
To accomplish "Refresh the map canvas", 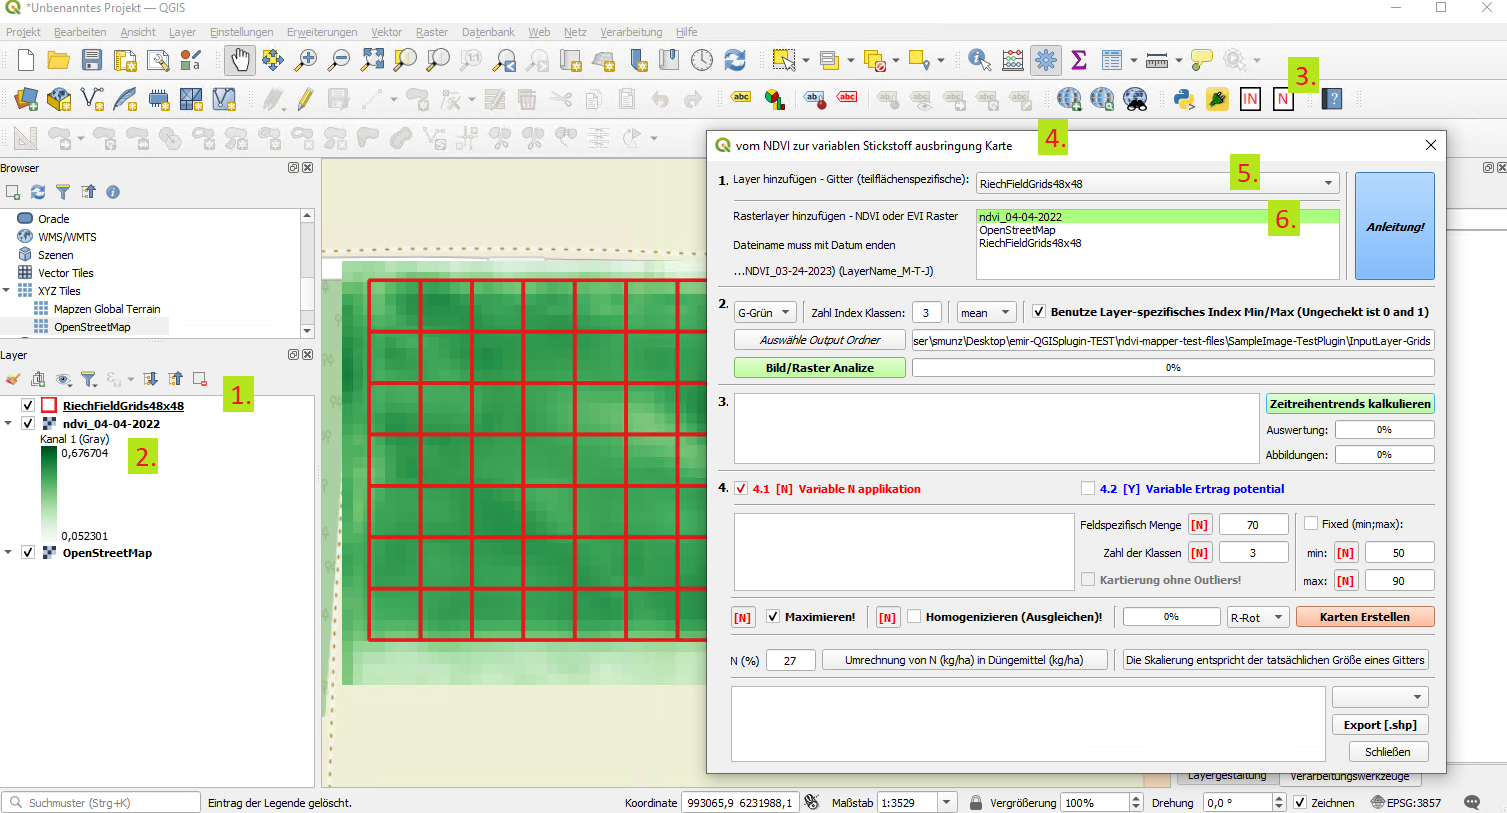I will pos(735,60).
